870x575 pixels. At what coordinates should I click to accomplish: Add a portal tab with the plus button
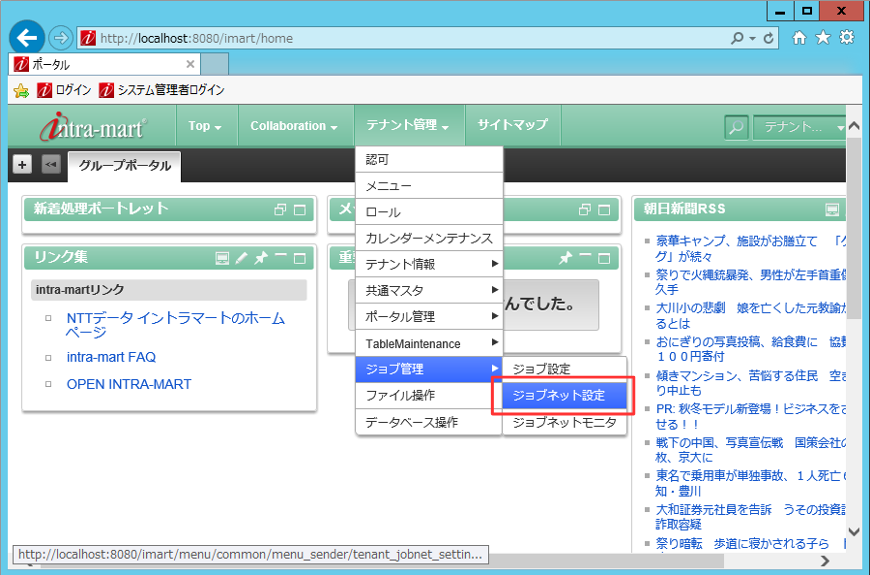click(x=22, y=165)
